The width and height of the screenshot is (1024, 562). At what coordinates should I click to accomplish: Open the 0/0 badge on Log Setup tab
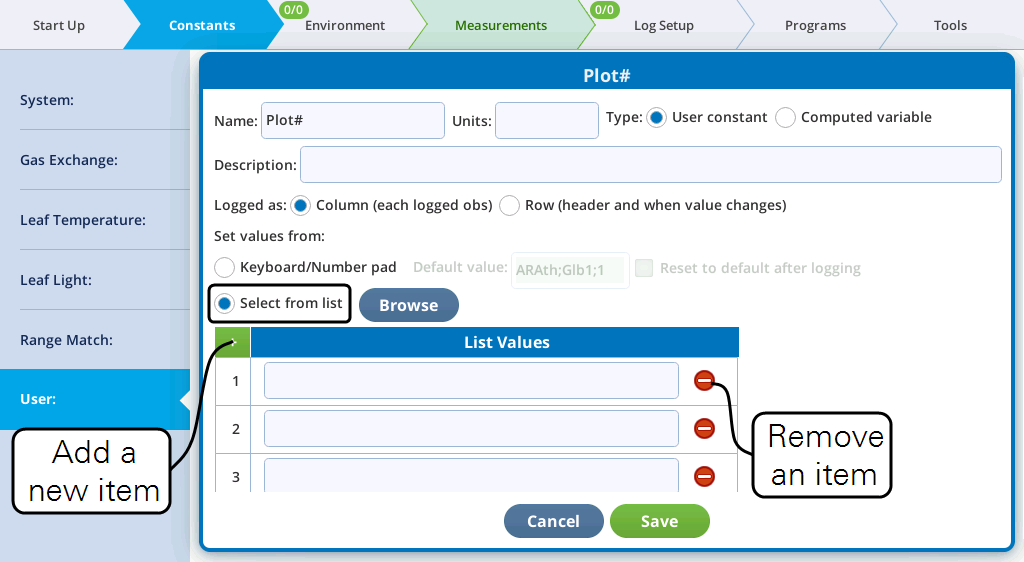(x=604, y=10)
